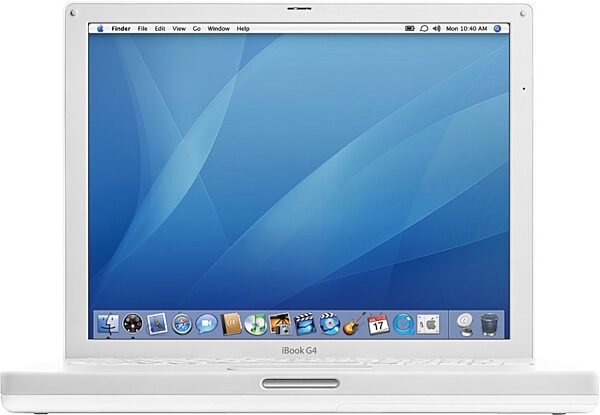Open the Help menu

[x=243, y=28]
